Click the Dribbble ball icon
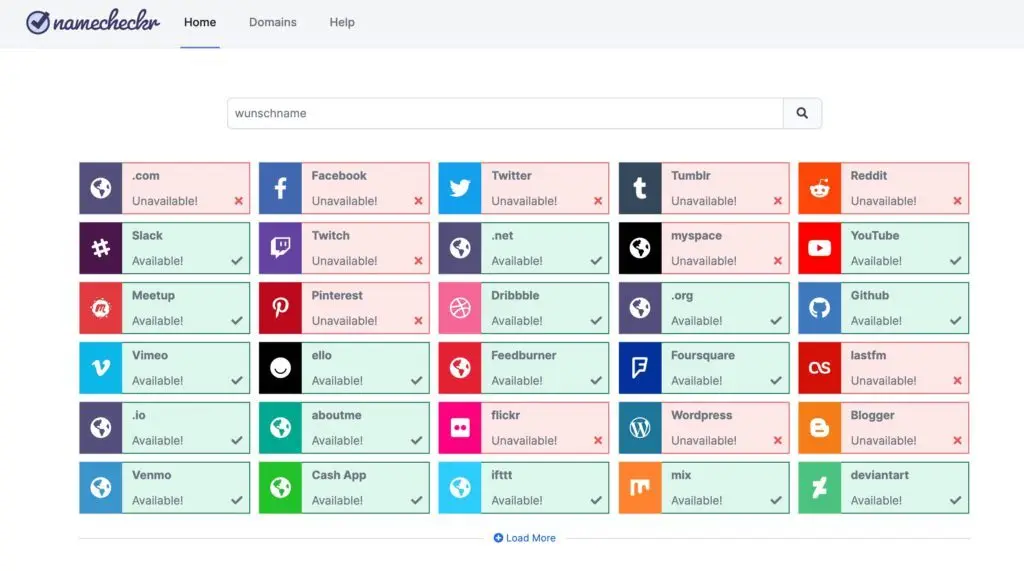The height and width of the screenshot is (571, 1024). point(460,308)
